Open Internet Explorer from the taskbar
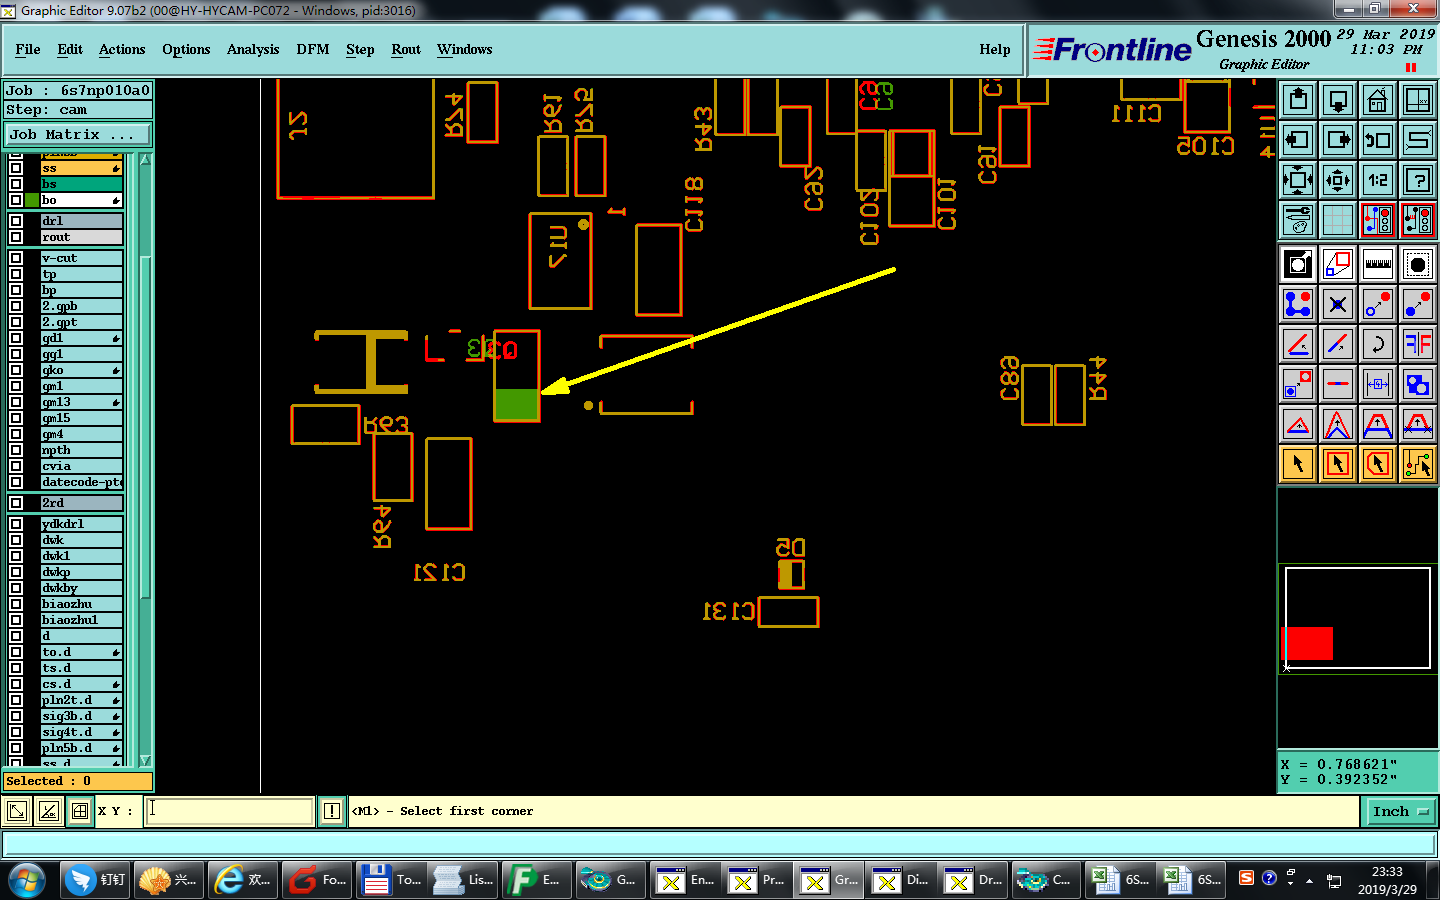 click(x=243, y=880)
